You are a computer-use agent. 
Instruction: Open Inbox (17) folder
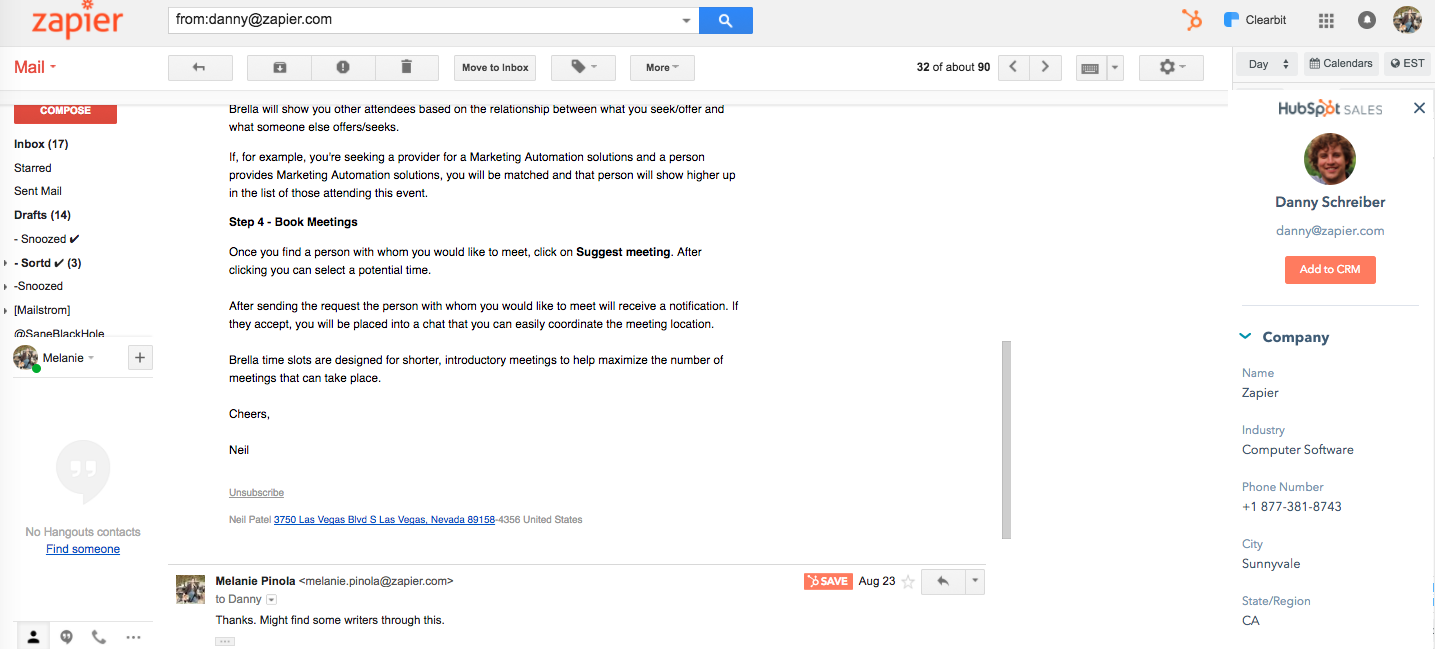click(x=41, y=144)
